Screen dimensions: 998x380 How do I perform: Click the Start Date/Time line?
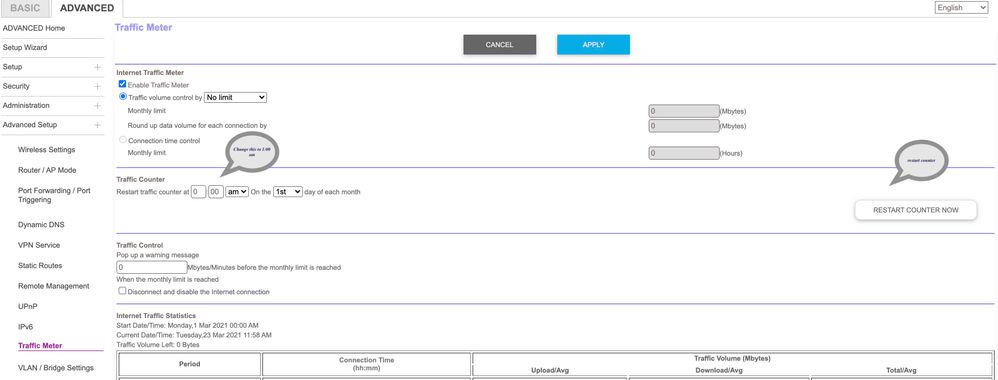[187, 325]
